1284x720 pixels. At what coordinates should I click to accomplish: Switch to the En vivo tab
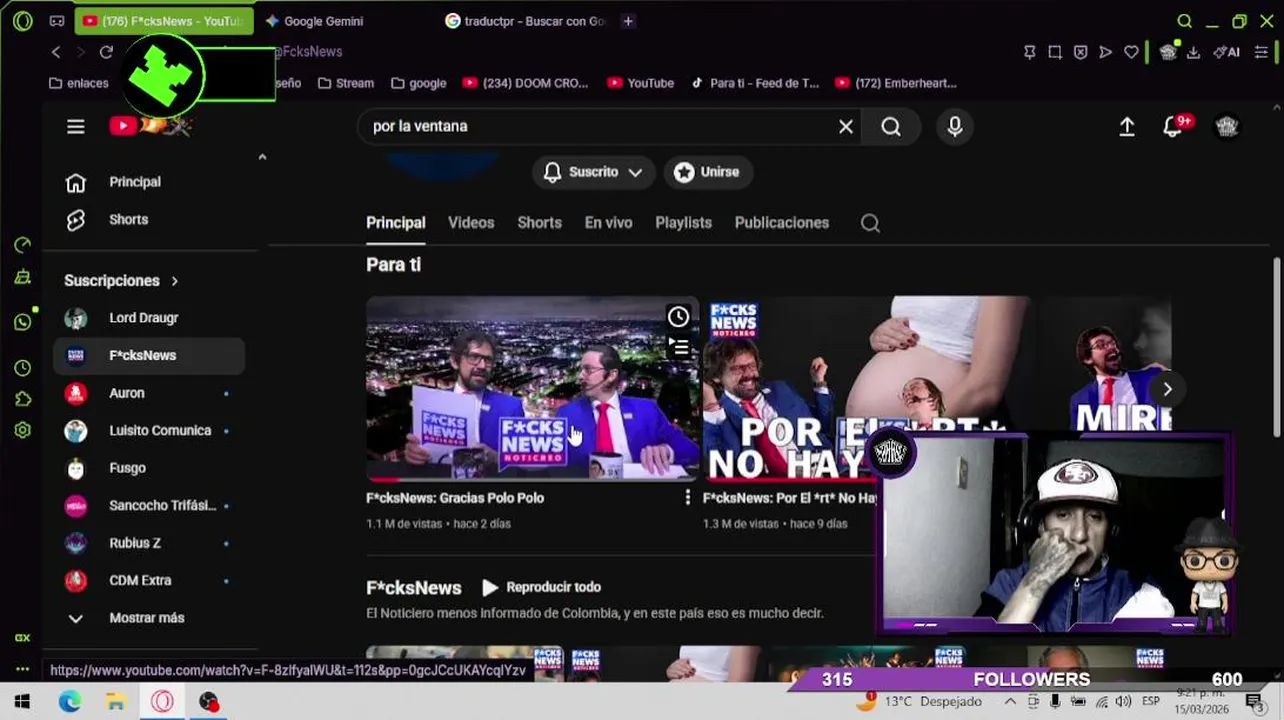(x=608, y=223)
